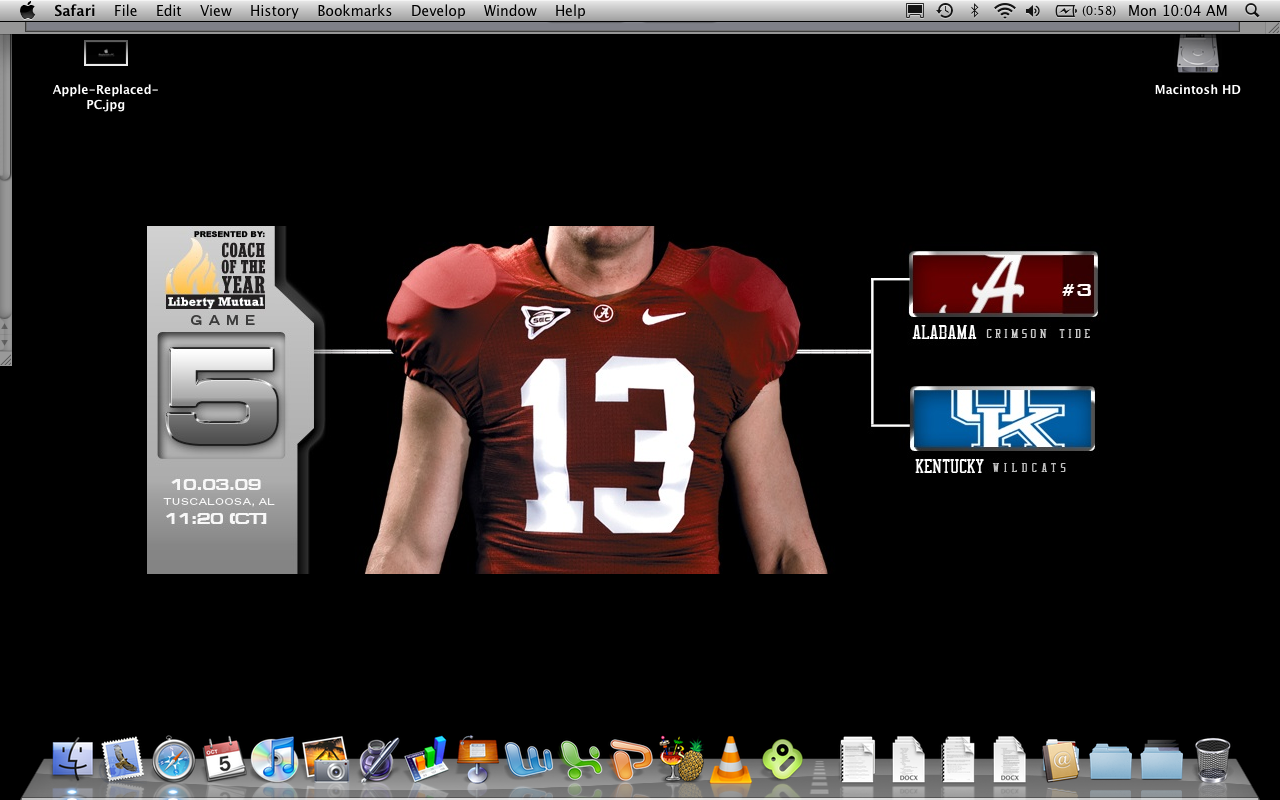This screenshot has height=800, width=1280.
Task: Open iPhoto from the Dock
Action: pyautogui.click(x=325, y=760)
